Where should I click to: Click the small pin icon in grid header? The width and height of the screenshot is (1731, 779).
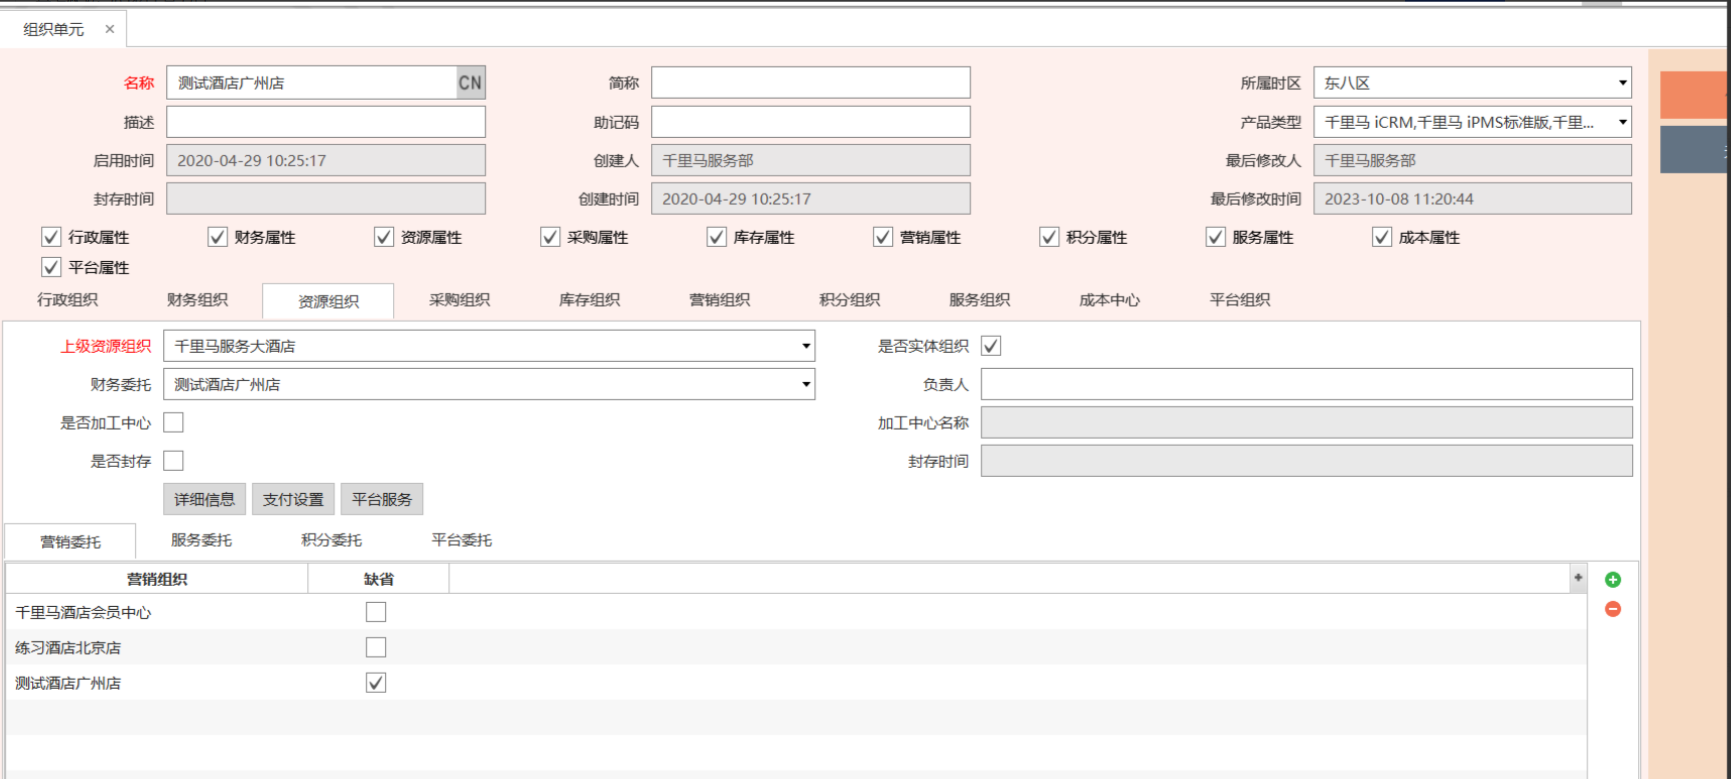click(x=1578, y=578)
